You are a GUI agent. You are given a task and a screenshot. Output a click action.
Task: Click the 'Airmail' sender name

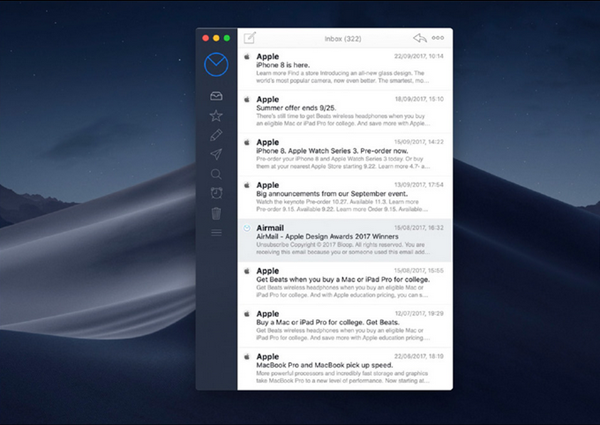click(270, 228)
